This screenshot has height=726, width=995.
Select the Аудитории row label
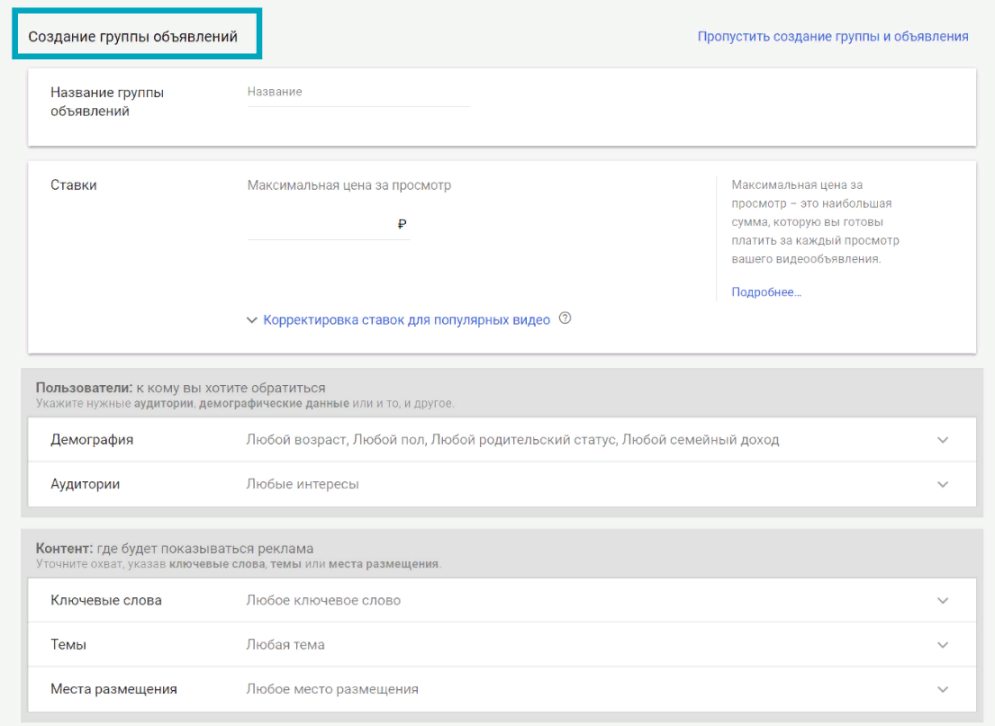85,484
